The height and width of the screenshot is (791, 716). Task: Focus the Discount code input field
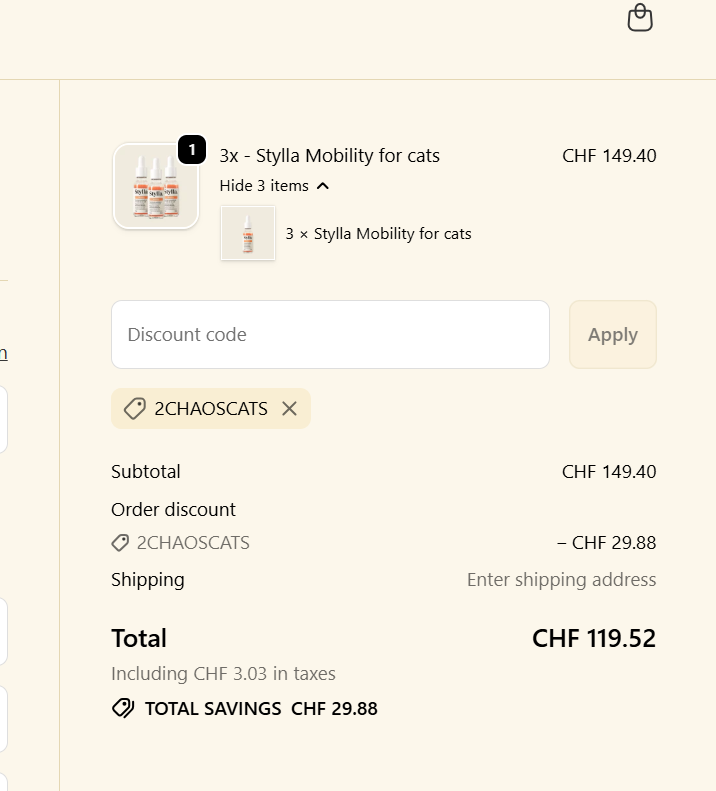point(330,334)
